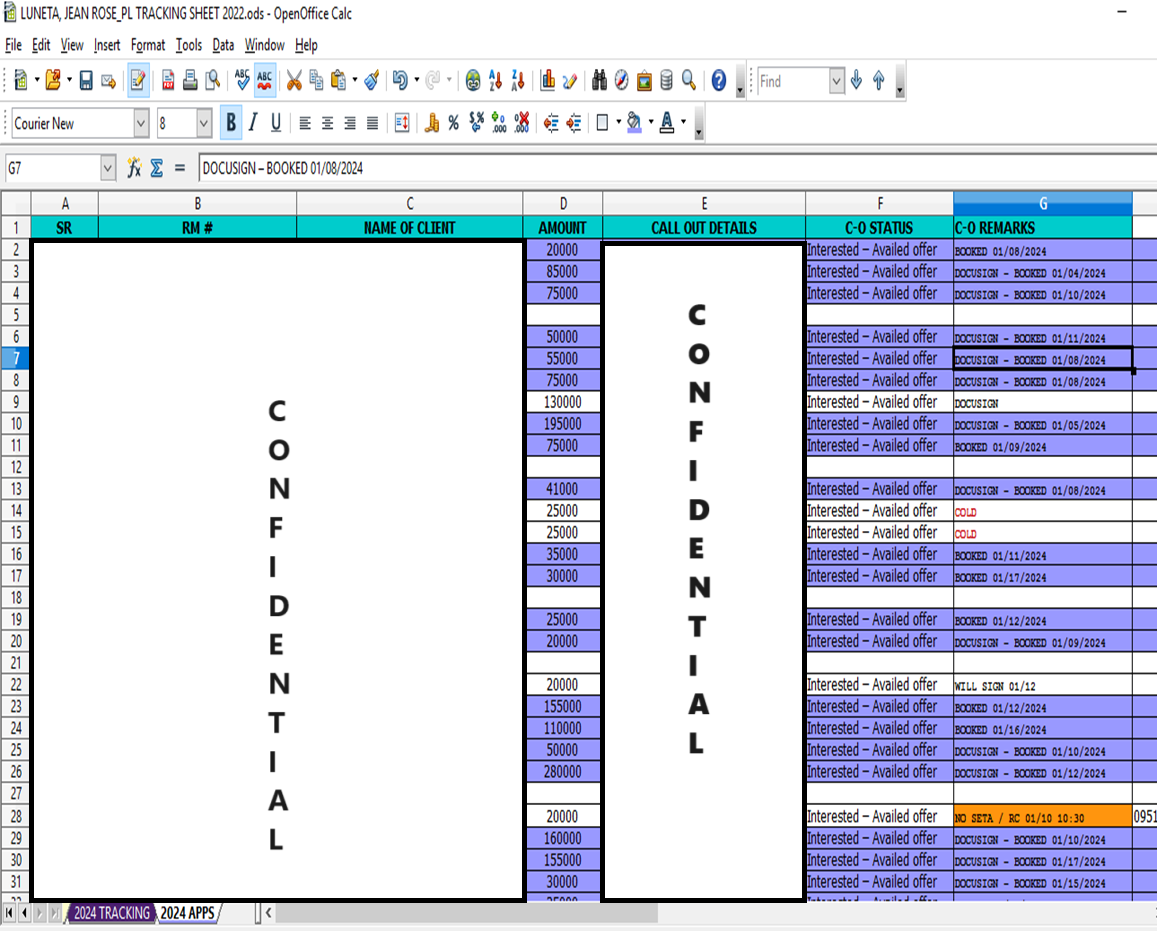Apply Background Color paint bucket
Viewport: 1157px width, 931px height.
point(635,123)
